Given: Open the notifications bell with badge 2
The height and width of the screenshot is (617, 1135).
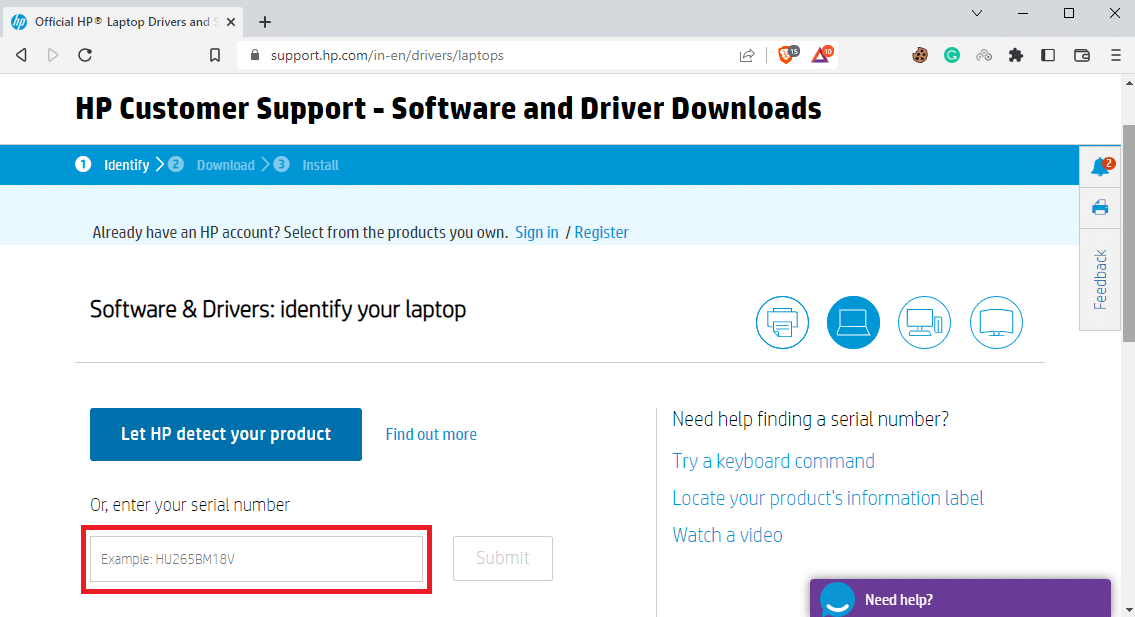Looking at the screenshot, I should pos(1100,165).
